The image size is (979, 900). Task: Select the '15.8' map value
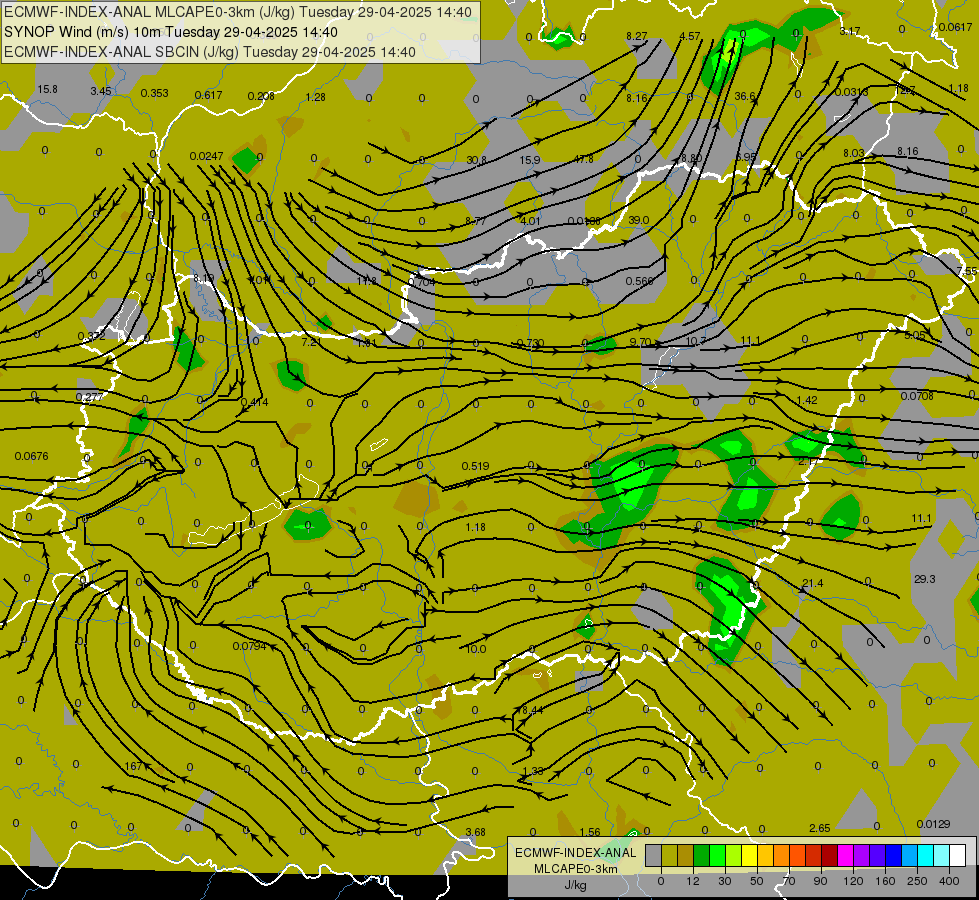tap(47, 89)
